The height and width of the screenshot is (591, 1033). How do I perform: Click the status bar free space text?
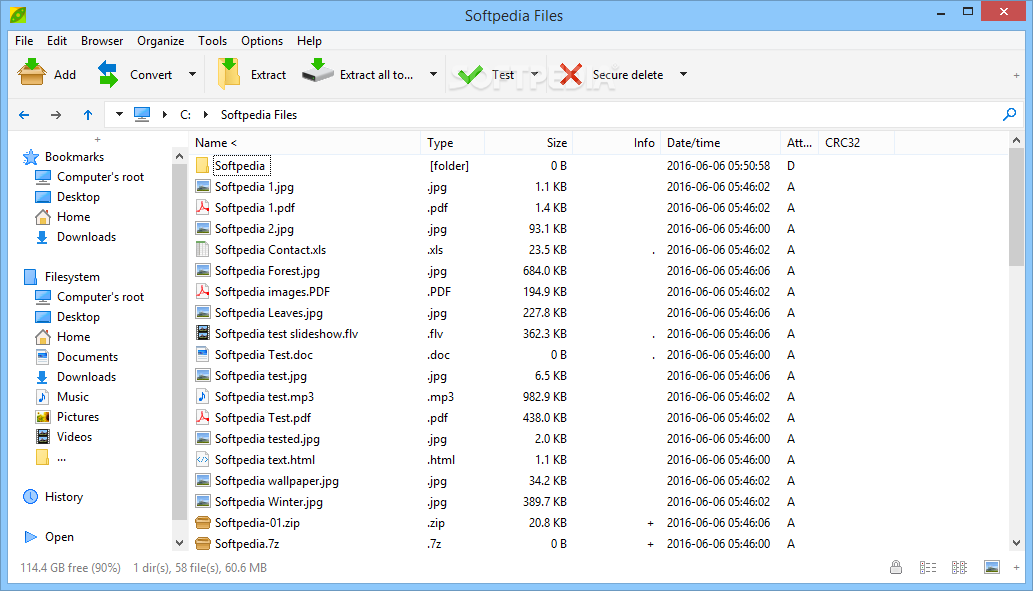[x=70, y=567]
